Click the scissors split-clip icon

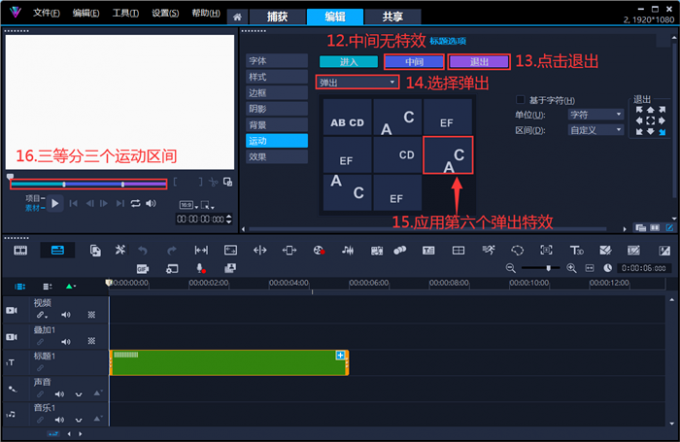(x=213, y=182)
